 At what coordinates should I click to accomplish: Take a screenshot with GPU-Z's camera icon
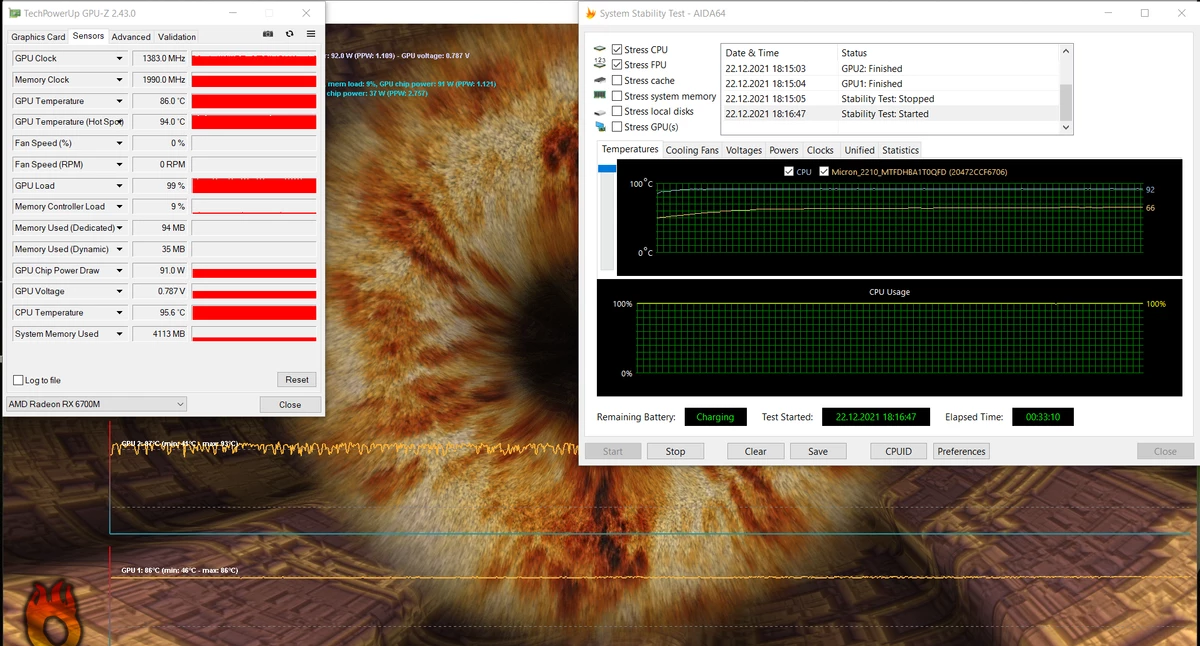click(x=267, y=35)
